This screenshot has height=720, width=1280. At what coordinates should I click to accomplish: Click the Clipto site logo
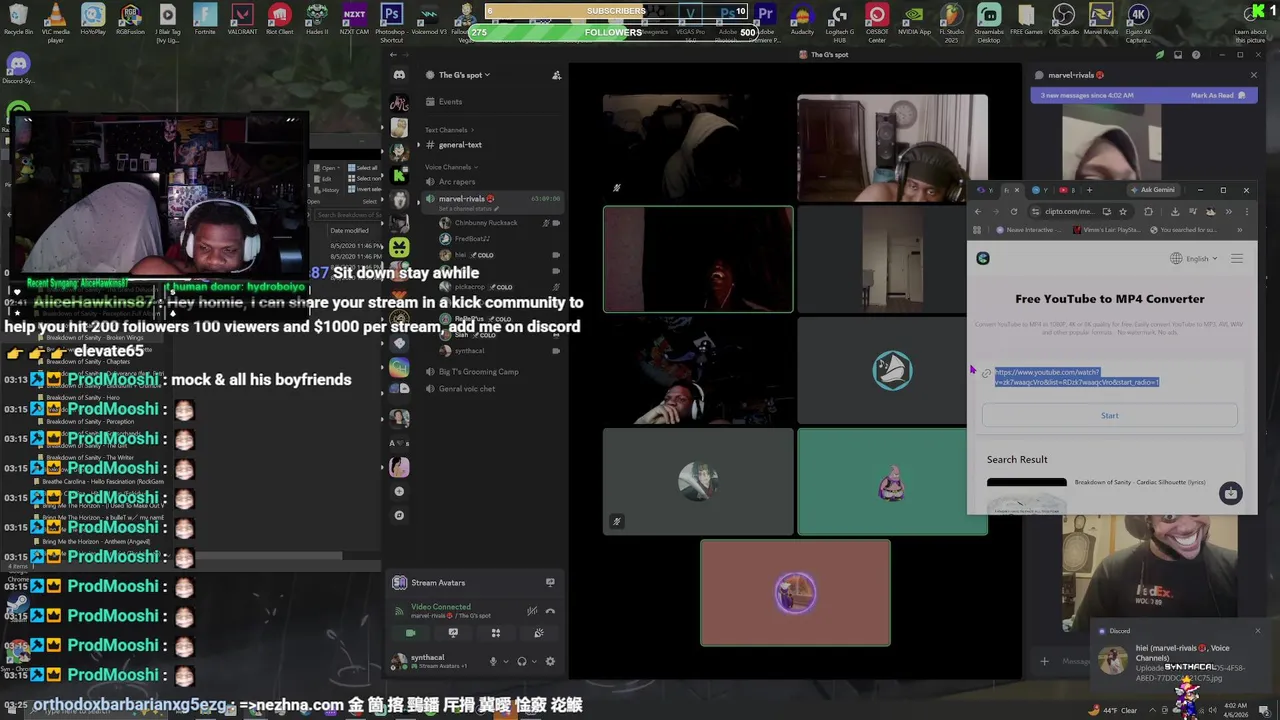click(983, 259)
